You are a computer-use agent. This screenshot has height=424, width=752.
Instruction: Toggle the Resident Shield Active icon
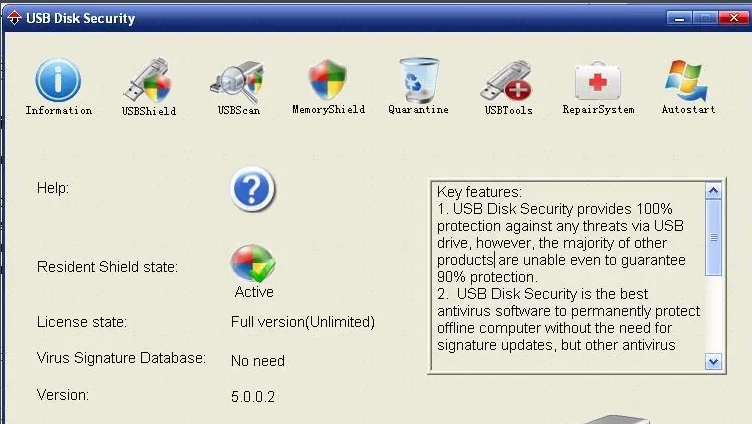[x=253, y=264]
